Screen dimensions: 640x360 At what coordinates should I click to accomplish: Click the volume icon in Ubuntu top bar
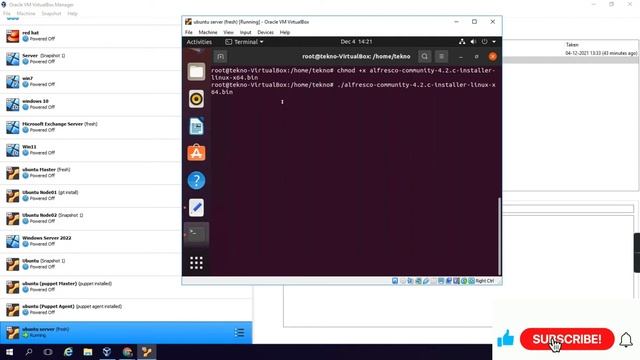coord(473,42)
